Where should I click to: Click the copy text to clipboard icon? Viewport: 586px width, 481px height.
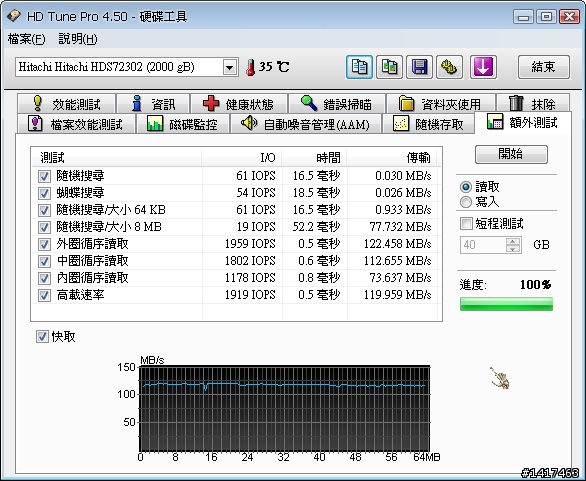tap(359, 67)
